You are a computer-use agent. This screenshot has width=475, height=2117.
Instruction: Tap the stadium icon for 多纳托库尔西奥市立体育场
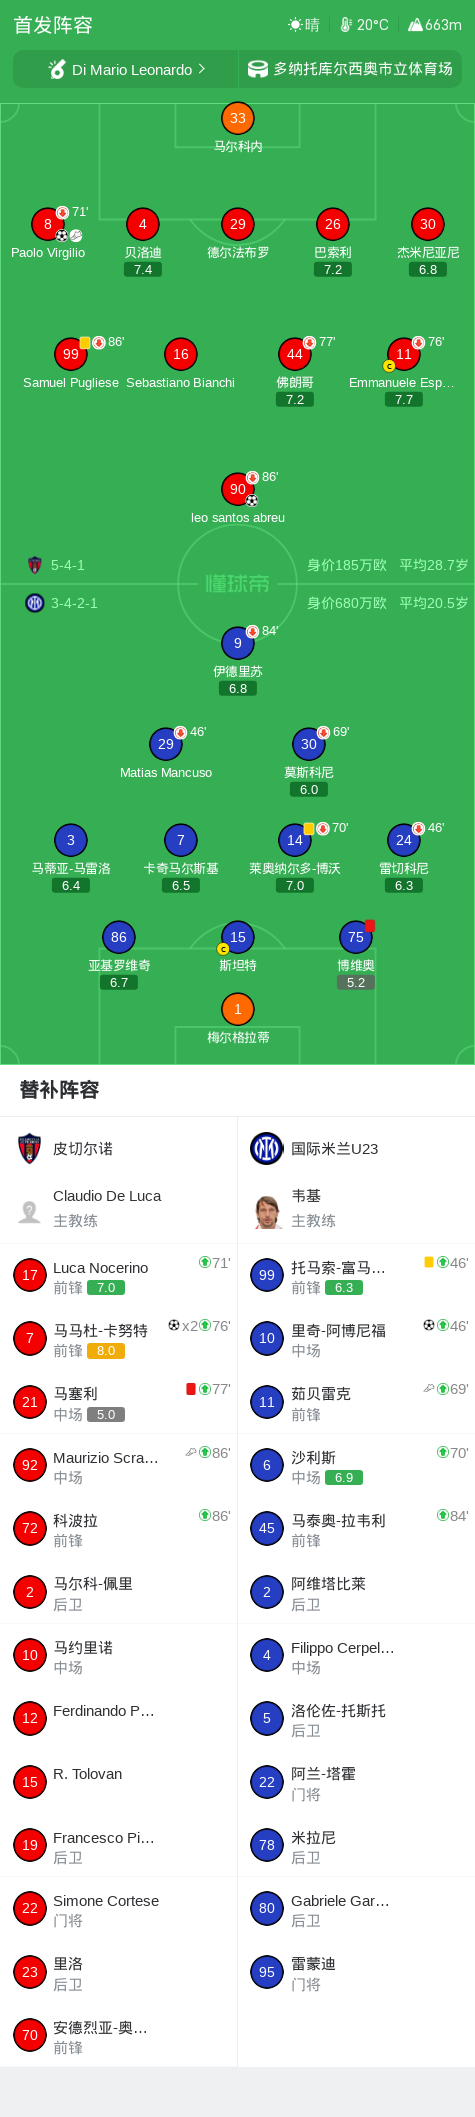coord(258,69)
